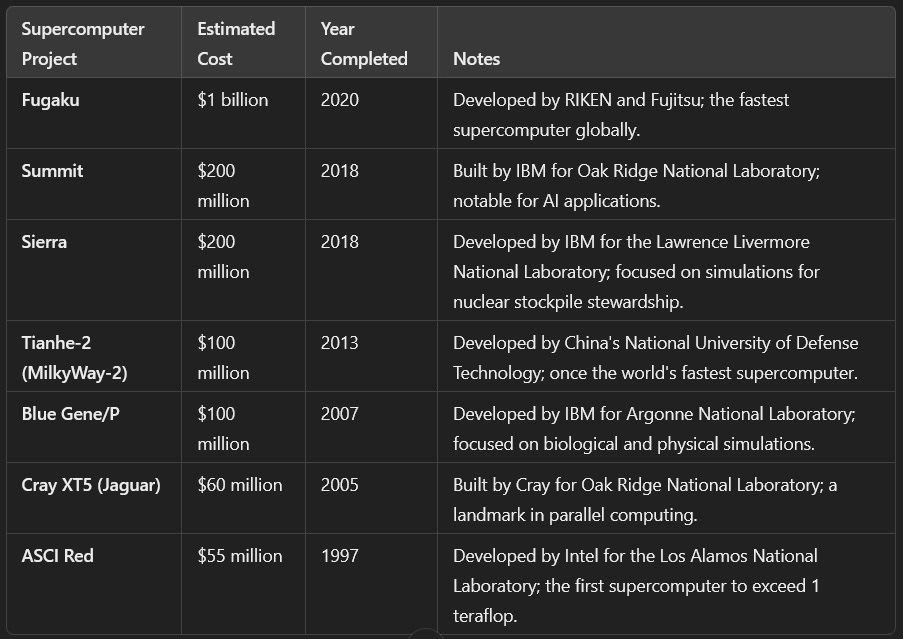Click the Notes column header
This screenshot has height=639, width=903.
tap(476, 59)
